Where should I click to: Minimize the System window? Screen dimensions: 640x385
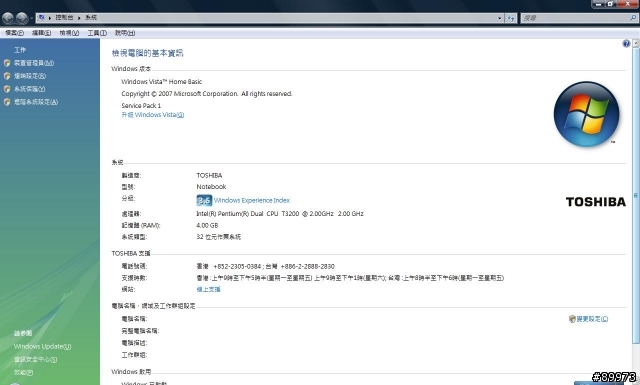[598, 4]
